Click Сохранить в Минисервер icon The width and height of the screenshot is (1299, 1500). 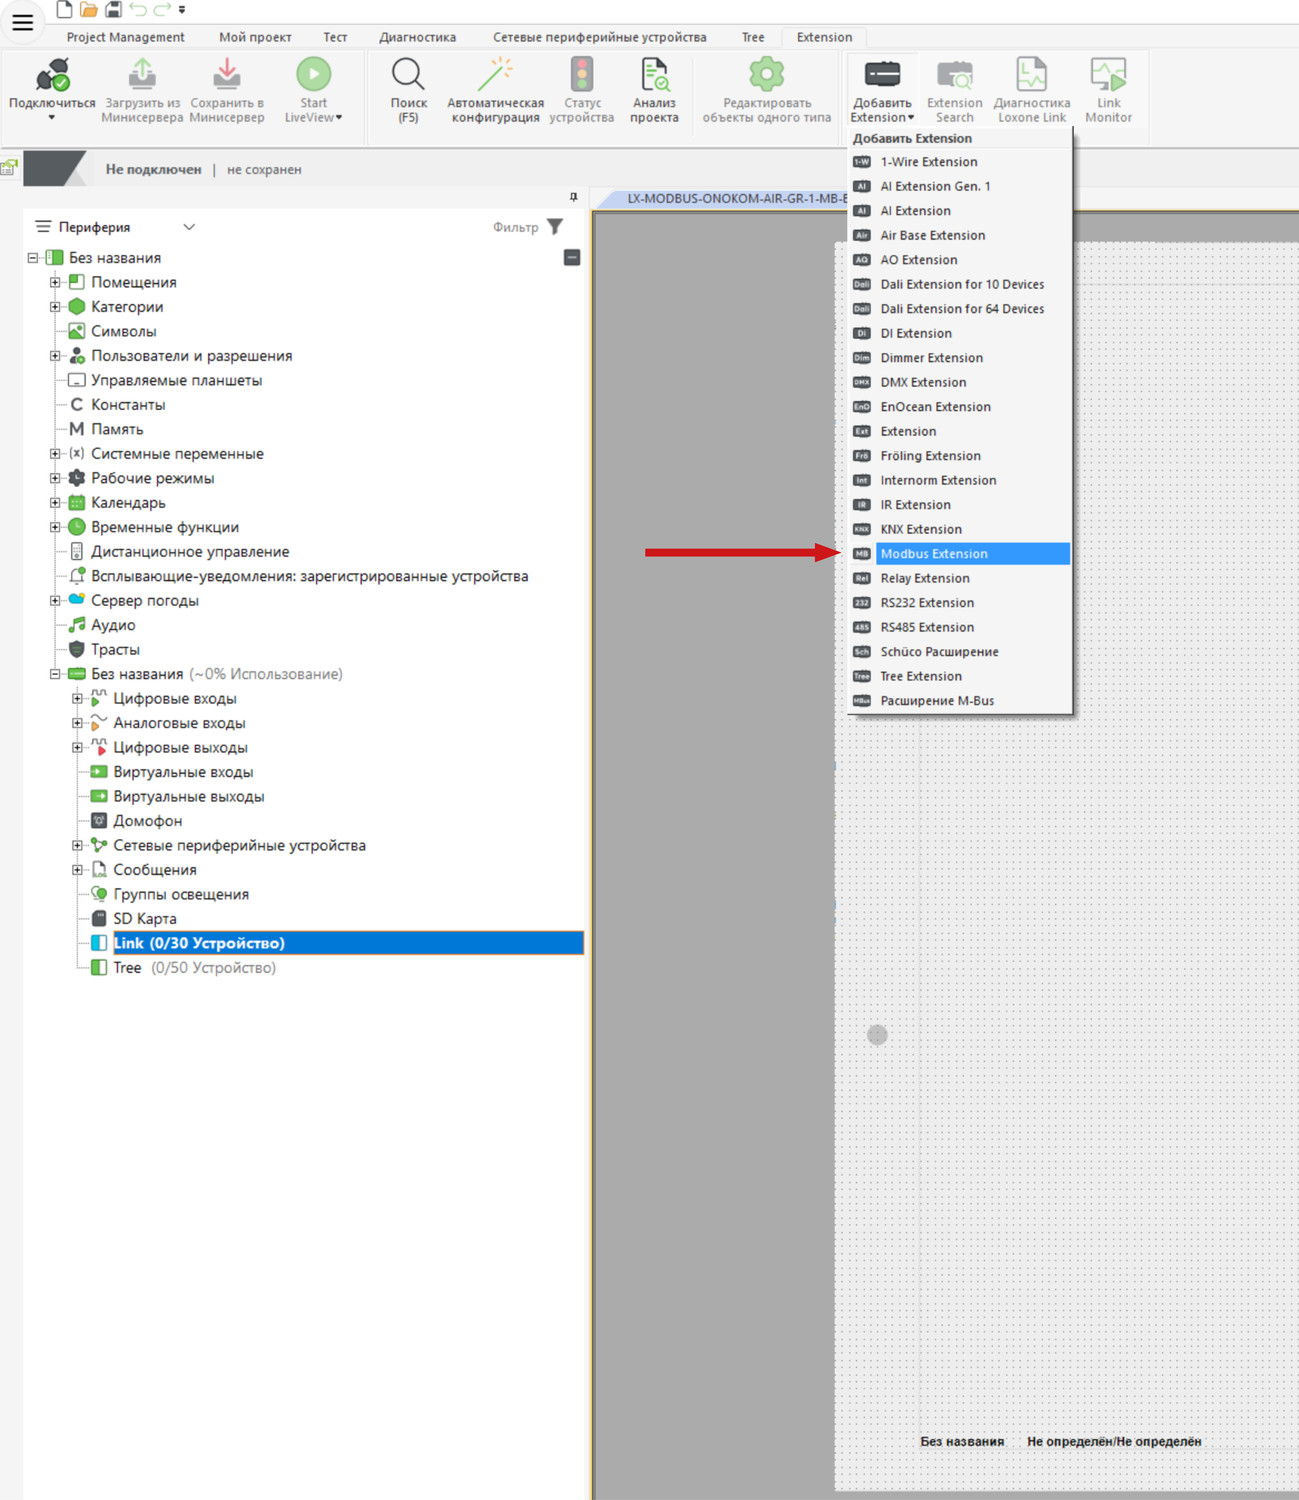227,76
